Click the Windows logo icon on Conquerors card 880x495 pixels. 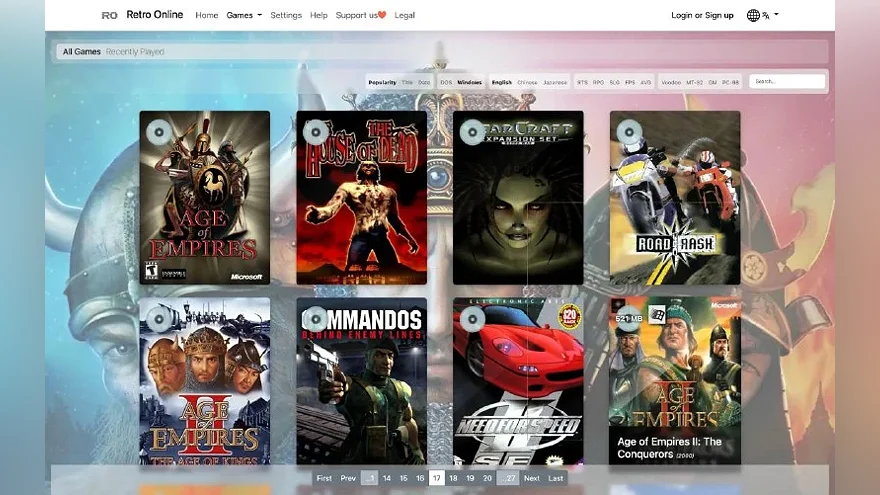pyautogui.click(x=657, y=315)
